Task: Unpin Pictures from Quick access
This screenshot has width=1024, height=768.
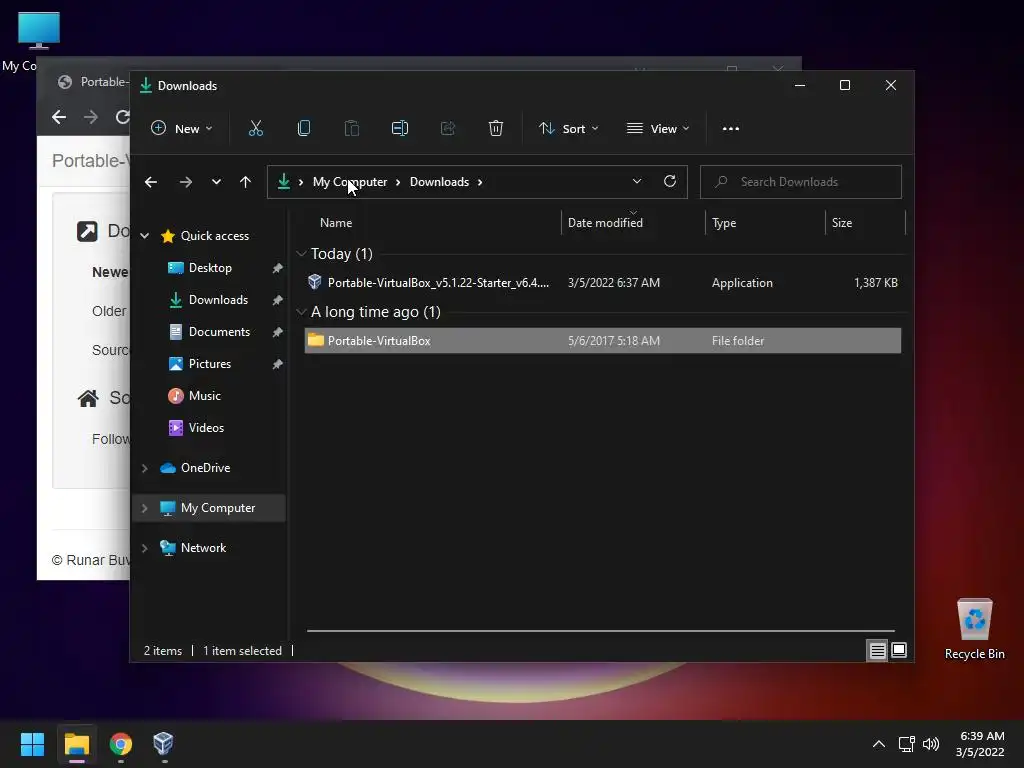Action: point(278,364)
